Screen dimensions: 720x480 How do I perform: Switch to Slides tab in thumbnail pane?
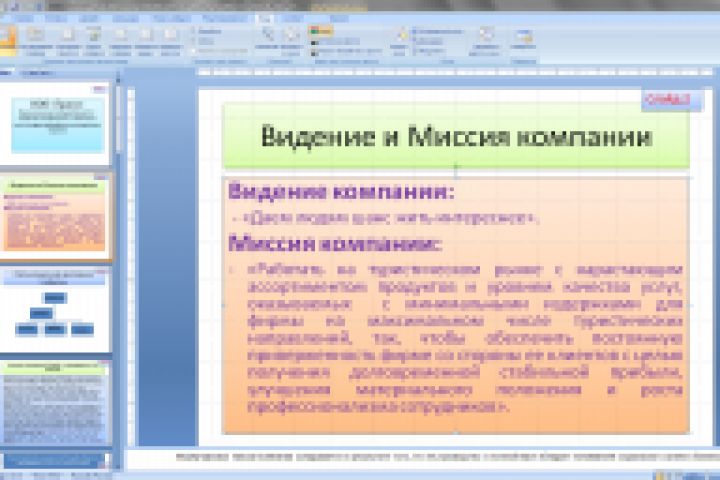pyautogui.click(x=6, y=73)
